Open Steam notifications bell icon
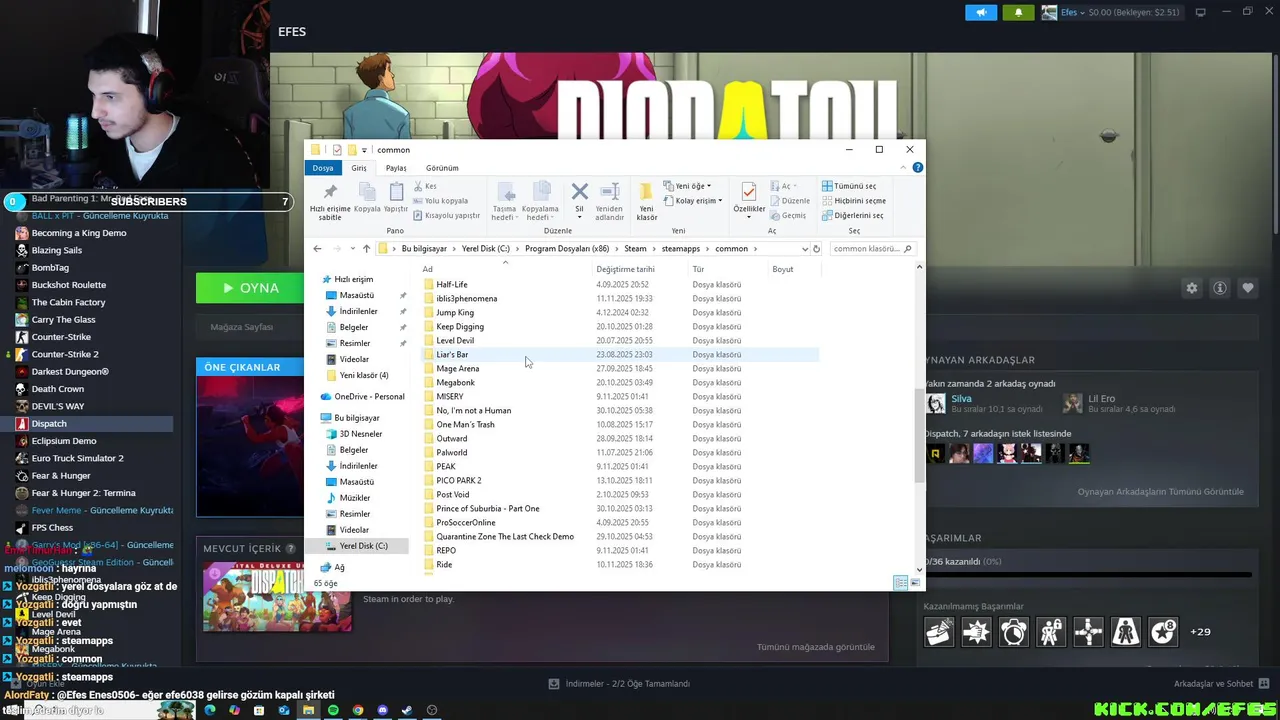The image size is (1280, 720). tap(1018, 12)
